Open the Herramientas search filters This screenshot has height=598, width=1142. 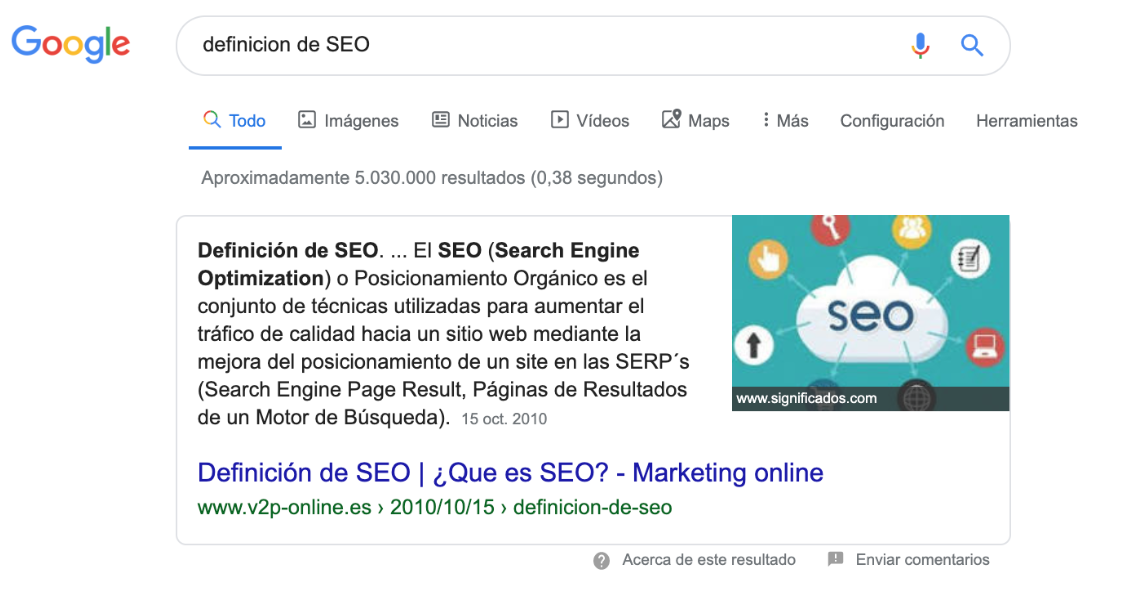pyautogui.click(x=1027, y=119)
